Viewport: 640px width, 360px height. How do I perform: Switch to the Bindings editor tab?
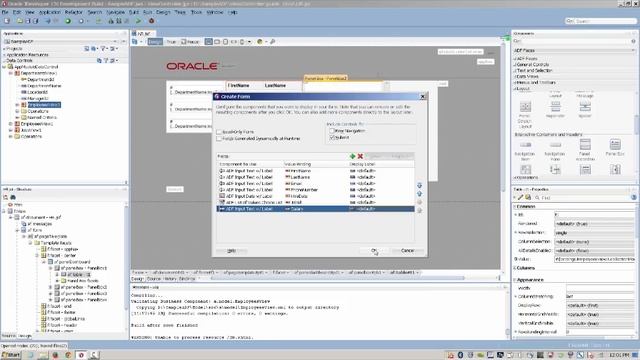coord(187,279)
